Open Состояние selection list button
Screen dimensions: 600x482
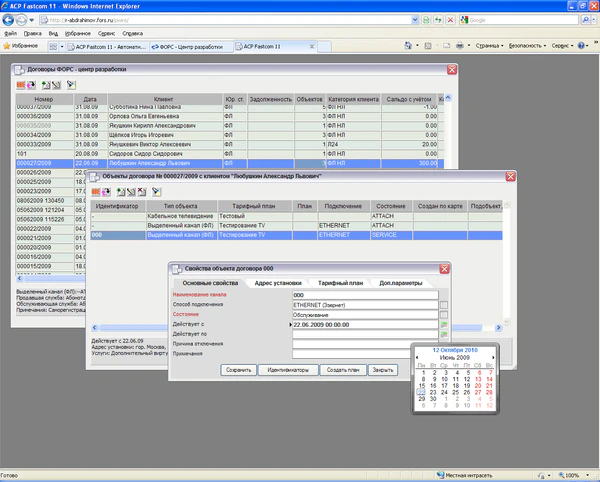tap(443, 314)
